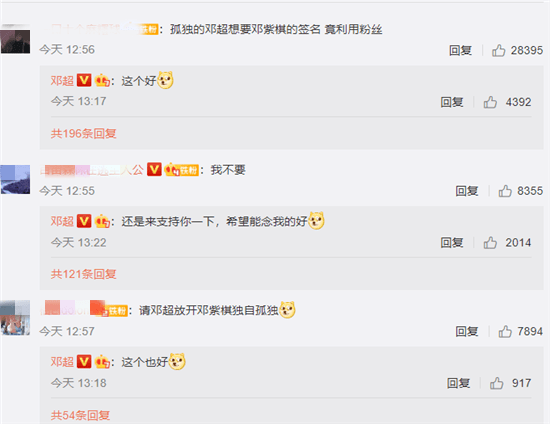
Task: Reply to the comment posted at 12:57
Action: tap(467, 331)
